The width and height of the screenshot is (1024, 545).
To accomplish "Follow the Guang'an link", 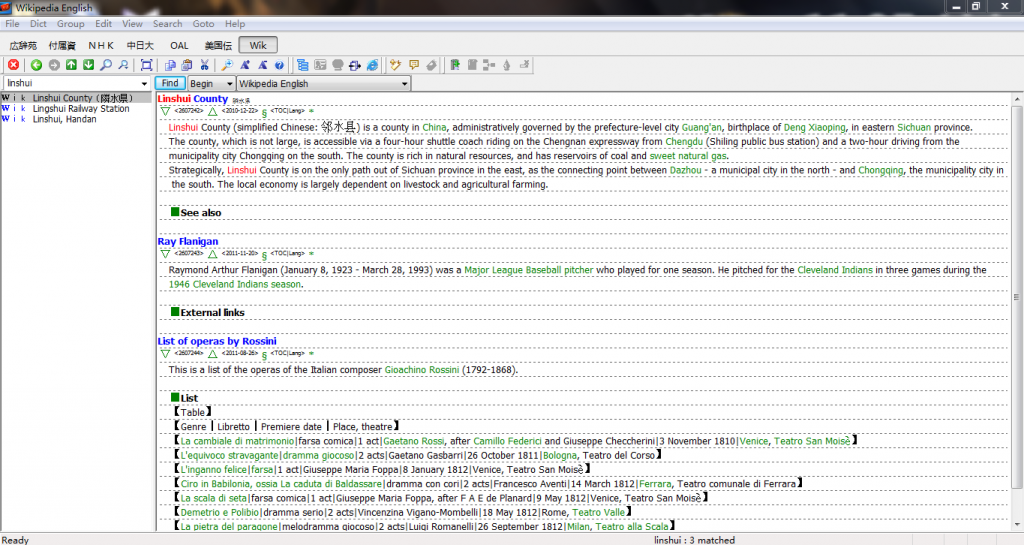I will (701, 127).
